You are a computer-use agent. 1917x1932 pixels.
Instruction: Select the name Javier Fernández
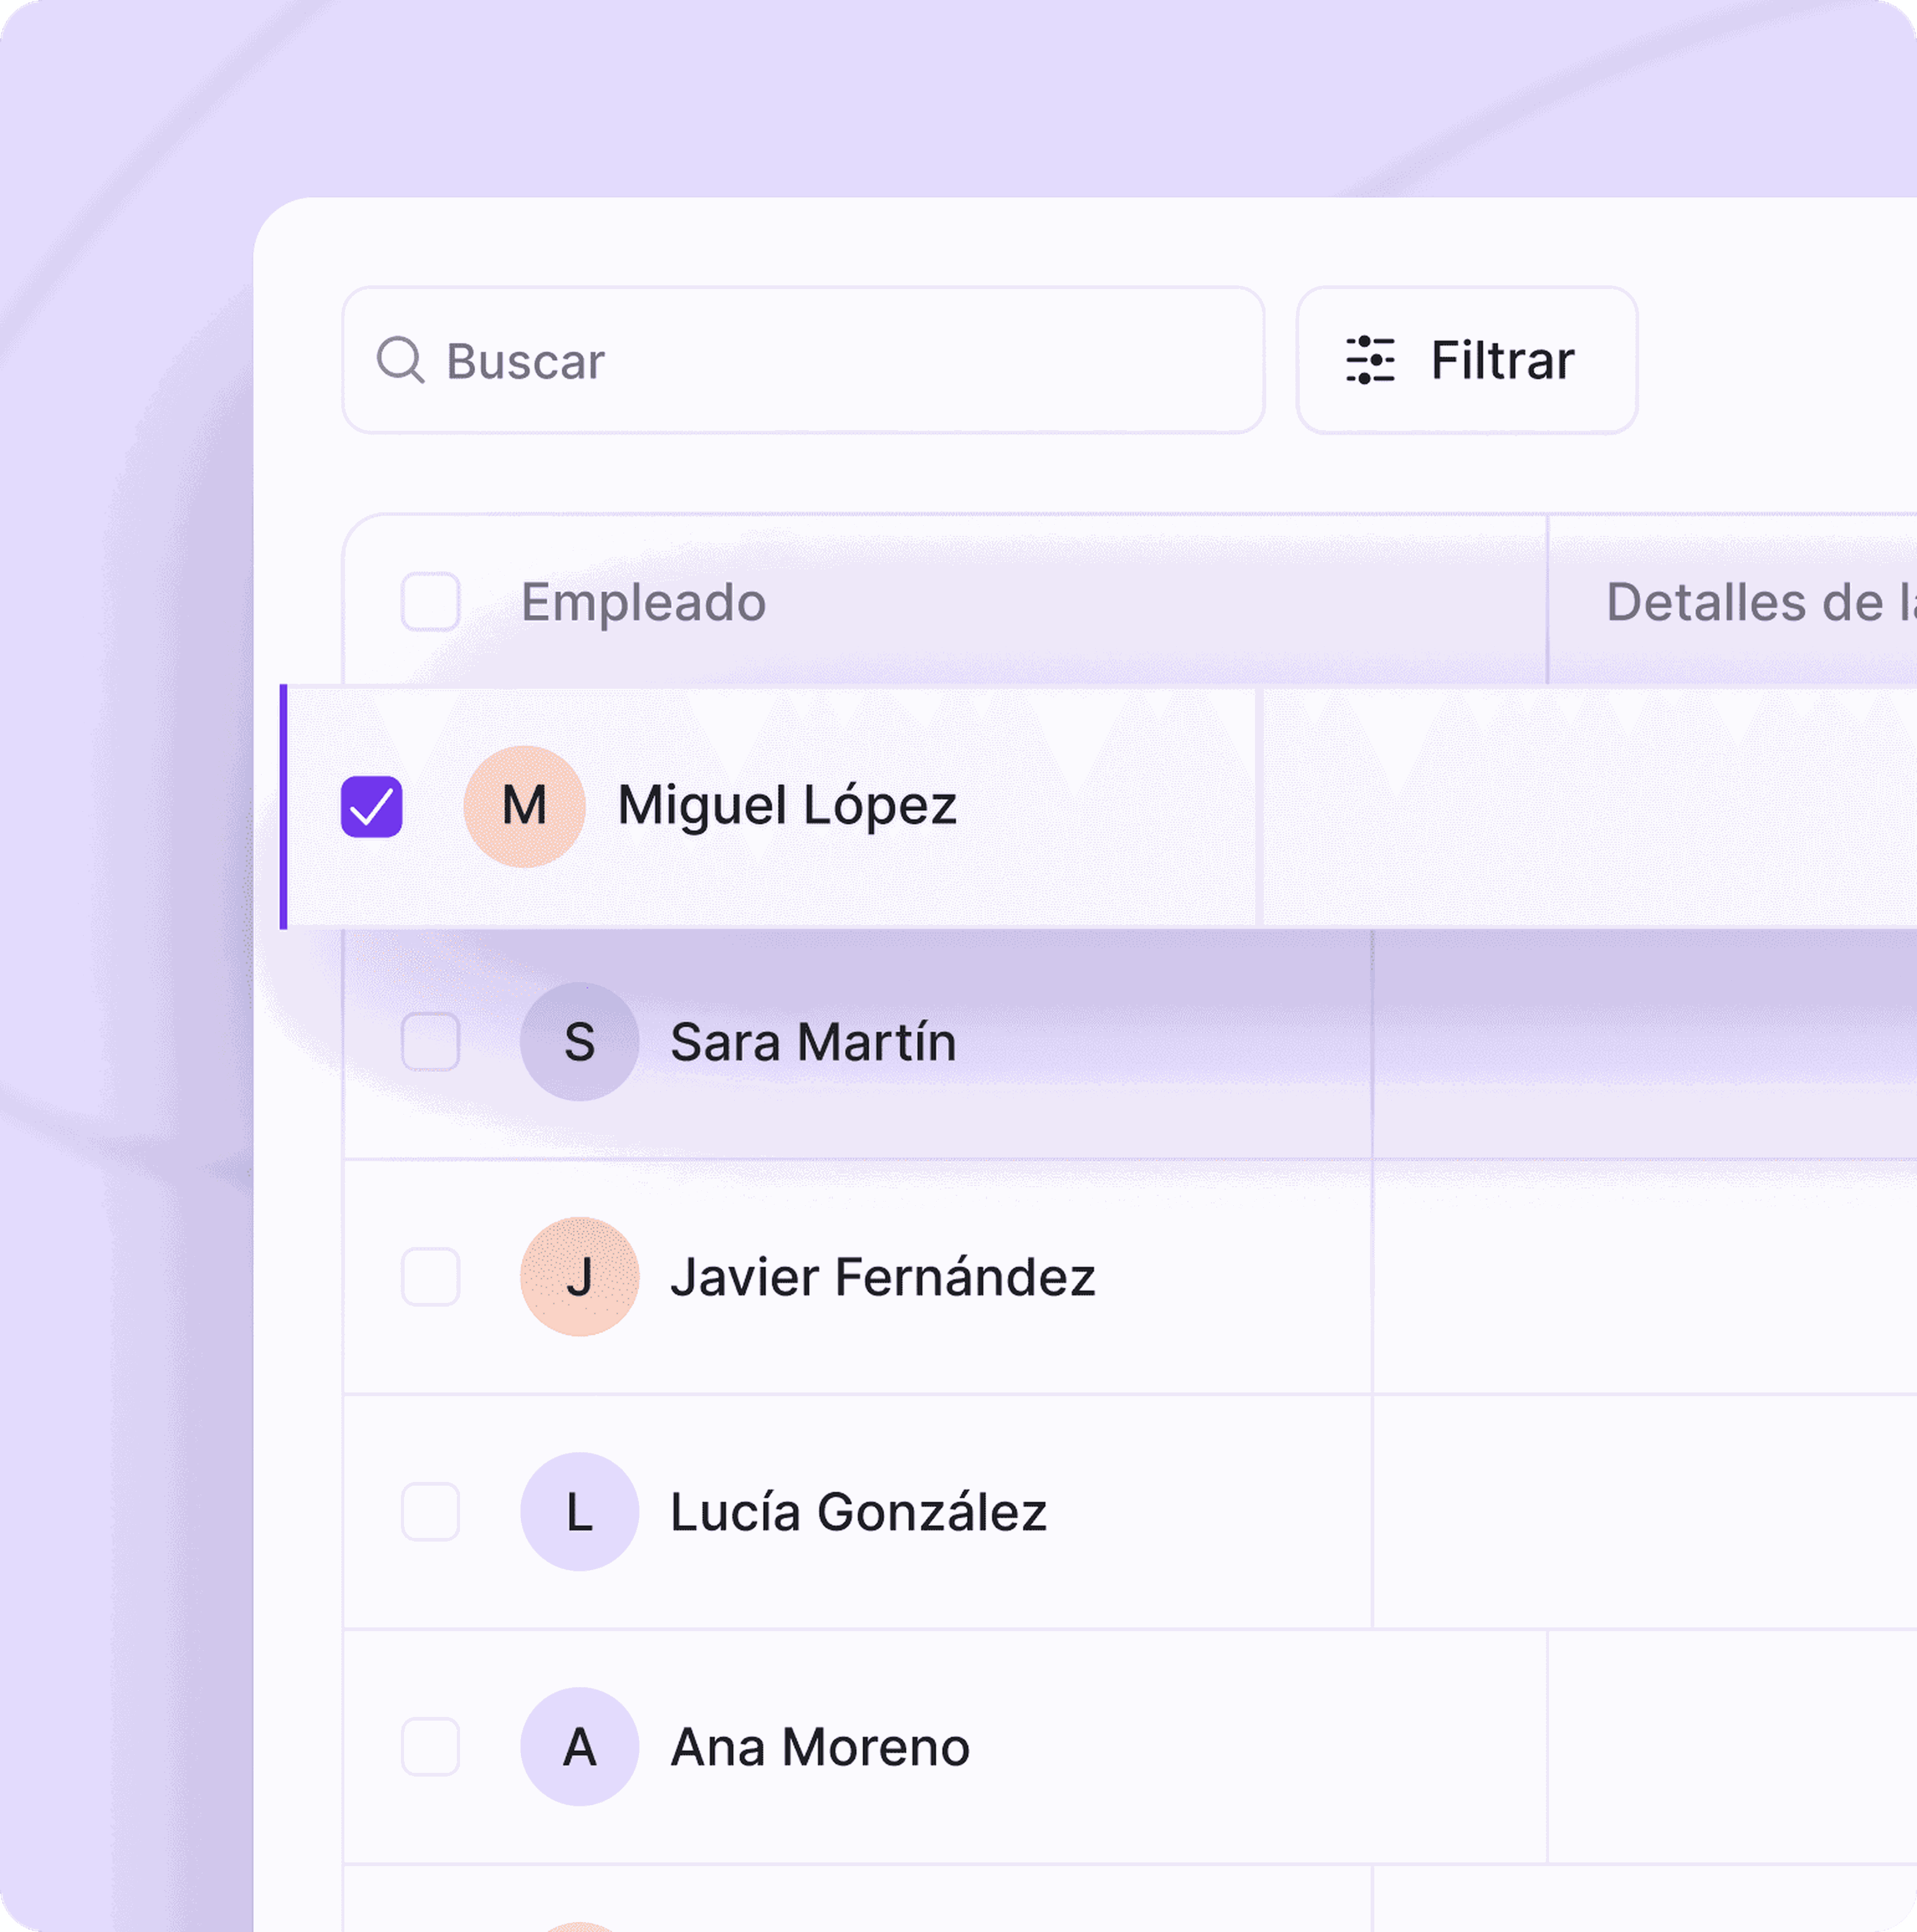(x=883, y=1277)
